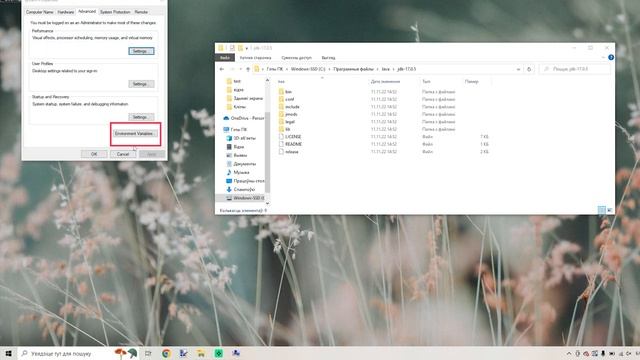The width and height of the screenshot is (640, 360).
Task: Cancel the System Properties dialog
Action: pos(123,154)
